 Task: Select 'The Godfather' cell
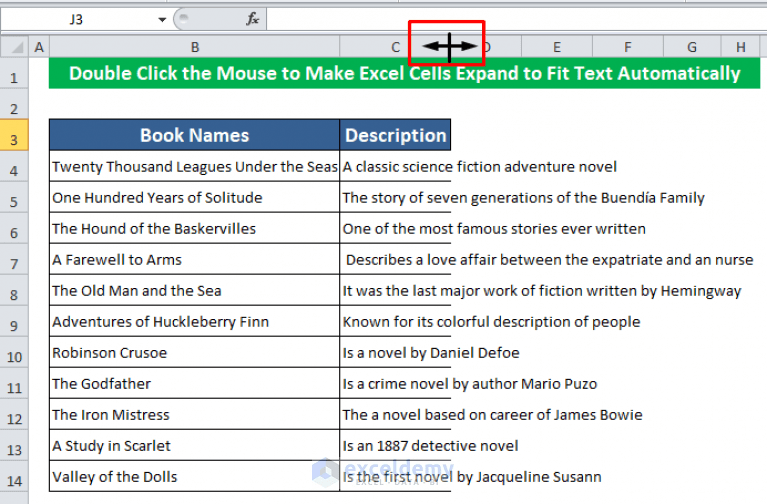[x=195, y=383]
